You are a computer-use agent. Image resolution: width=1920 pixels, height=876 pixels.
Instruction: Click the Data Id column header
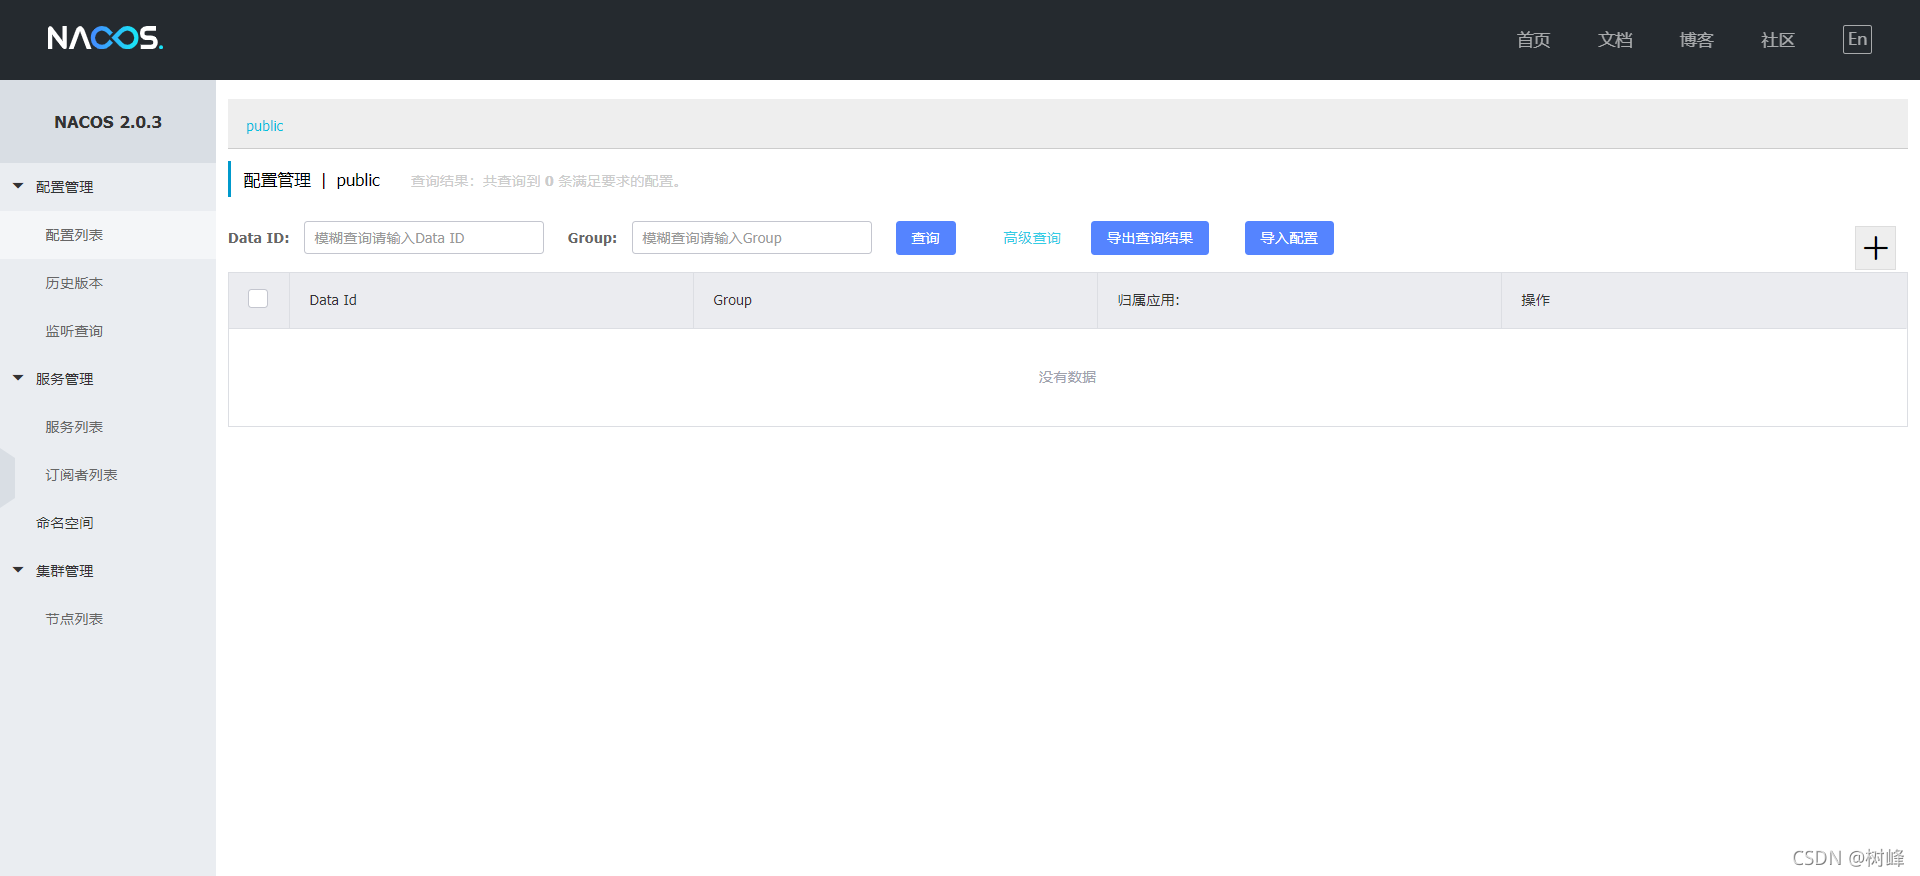tap(491, 300)
